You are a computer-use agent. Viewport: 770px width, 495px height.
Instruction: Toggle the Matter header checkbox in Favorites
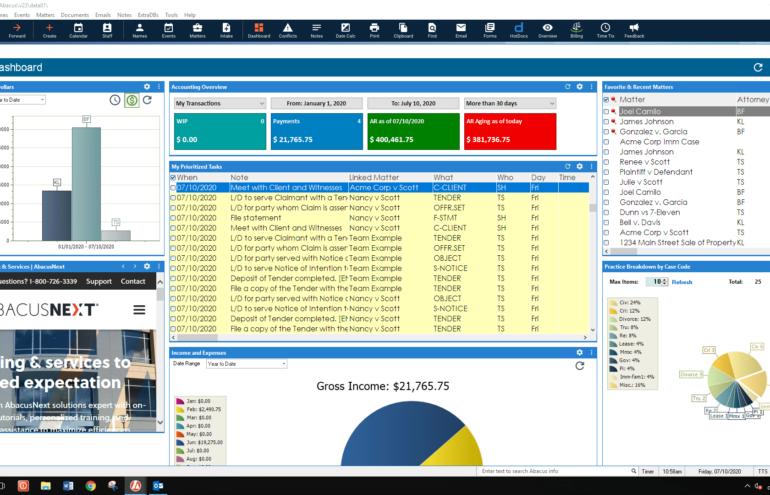pos(606,99)
